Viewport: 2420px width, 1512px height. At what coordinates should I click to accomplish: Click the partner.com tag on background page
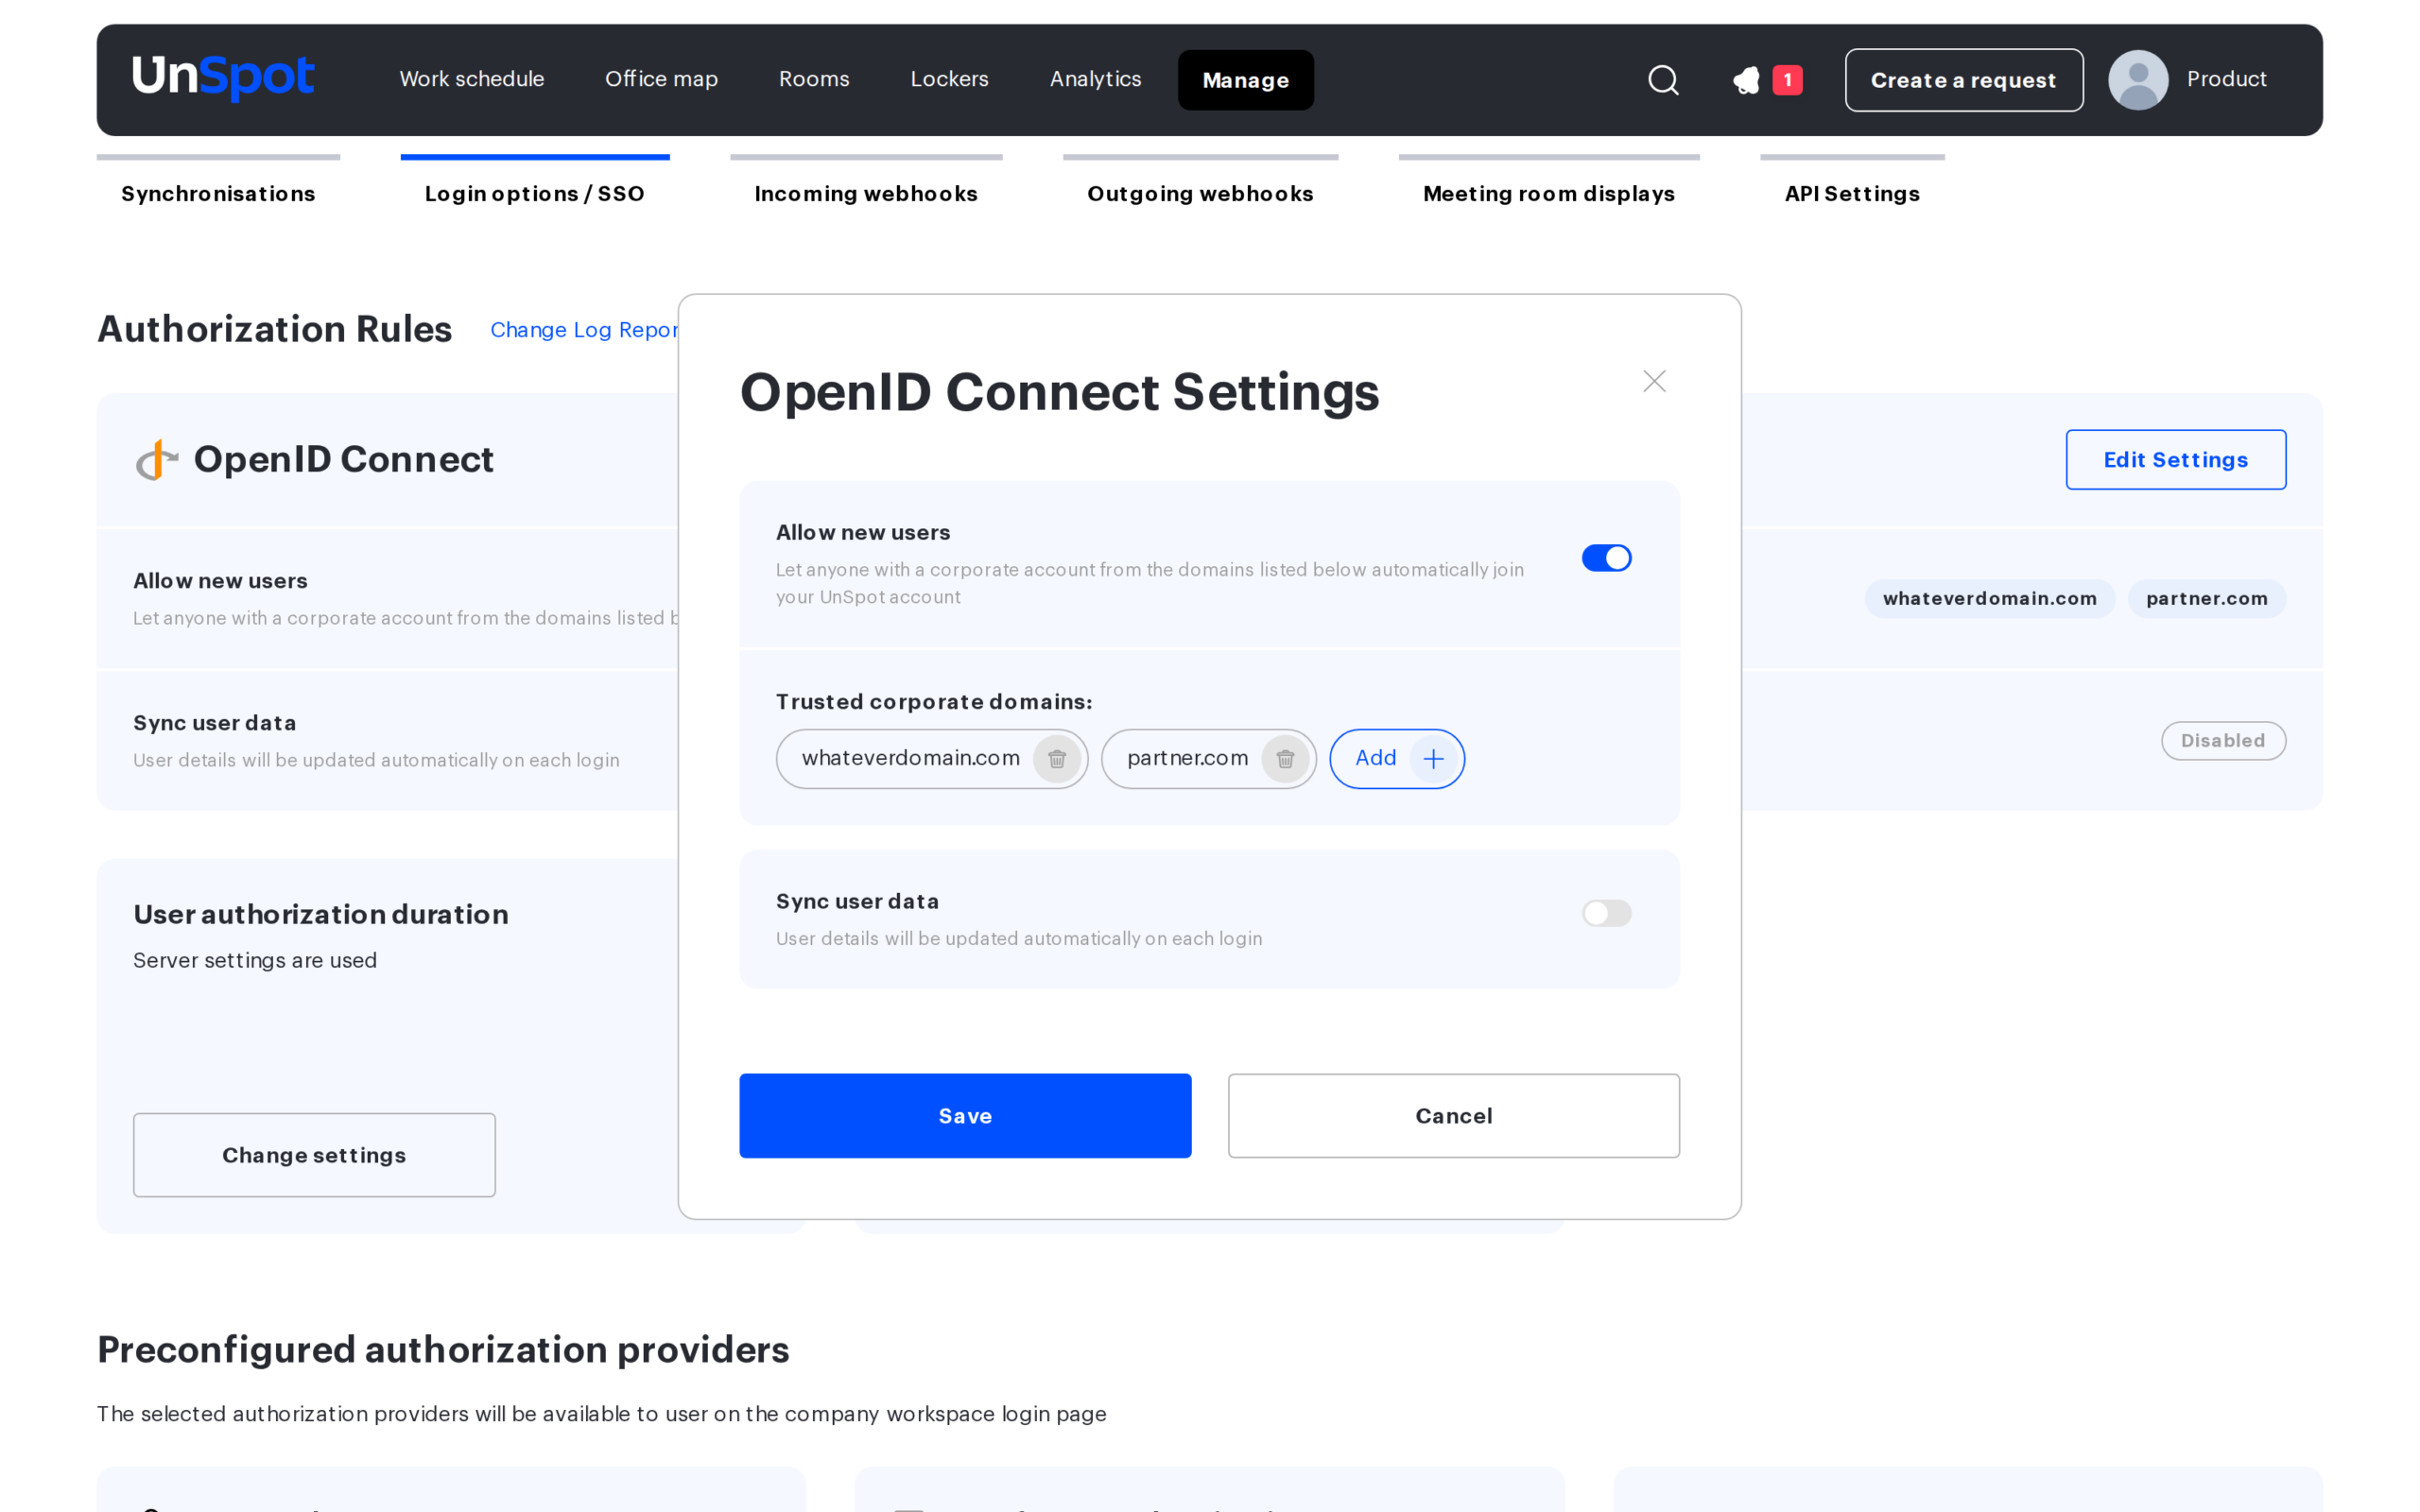pos(2206,599)
